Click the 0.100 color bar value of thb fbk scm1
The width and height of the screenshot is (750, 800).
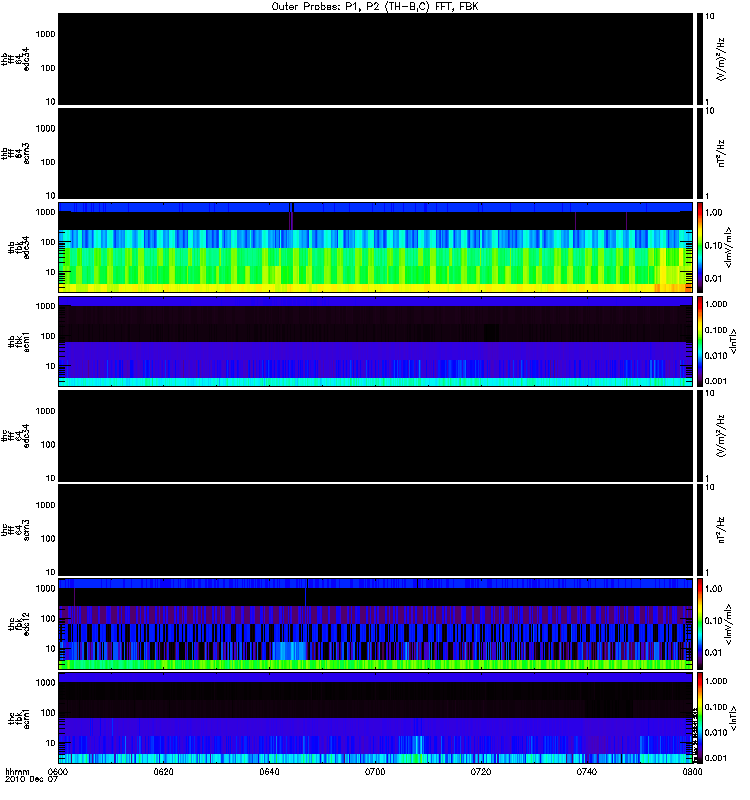(716, 330)
